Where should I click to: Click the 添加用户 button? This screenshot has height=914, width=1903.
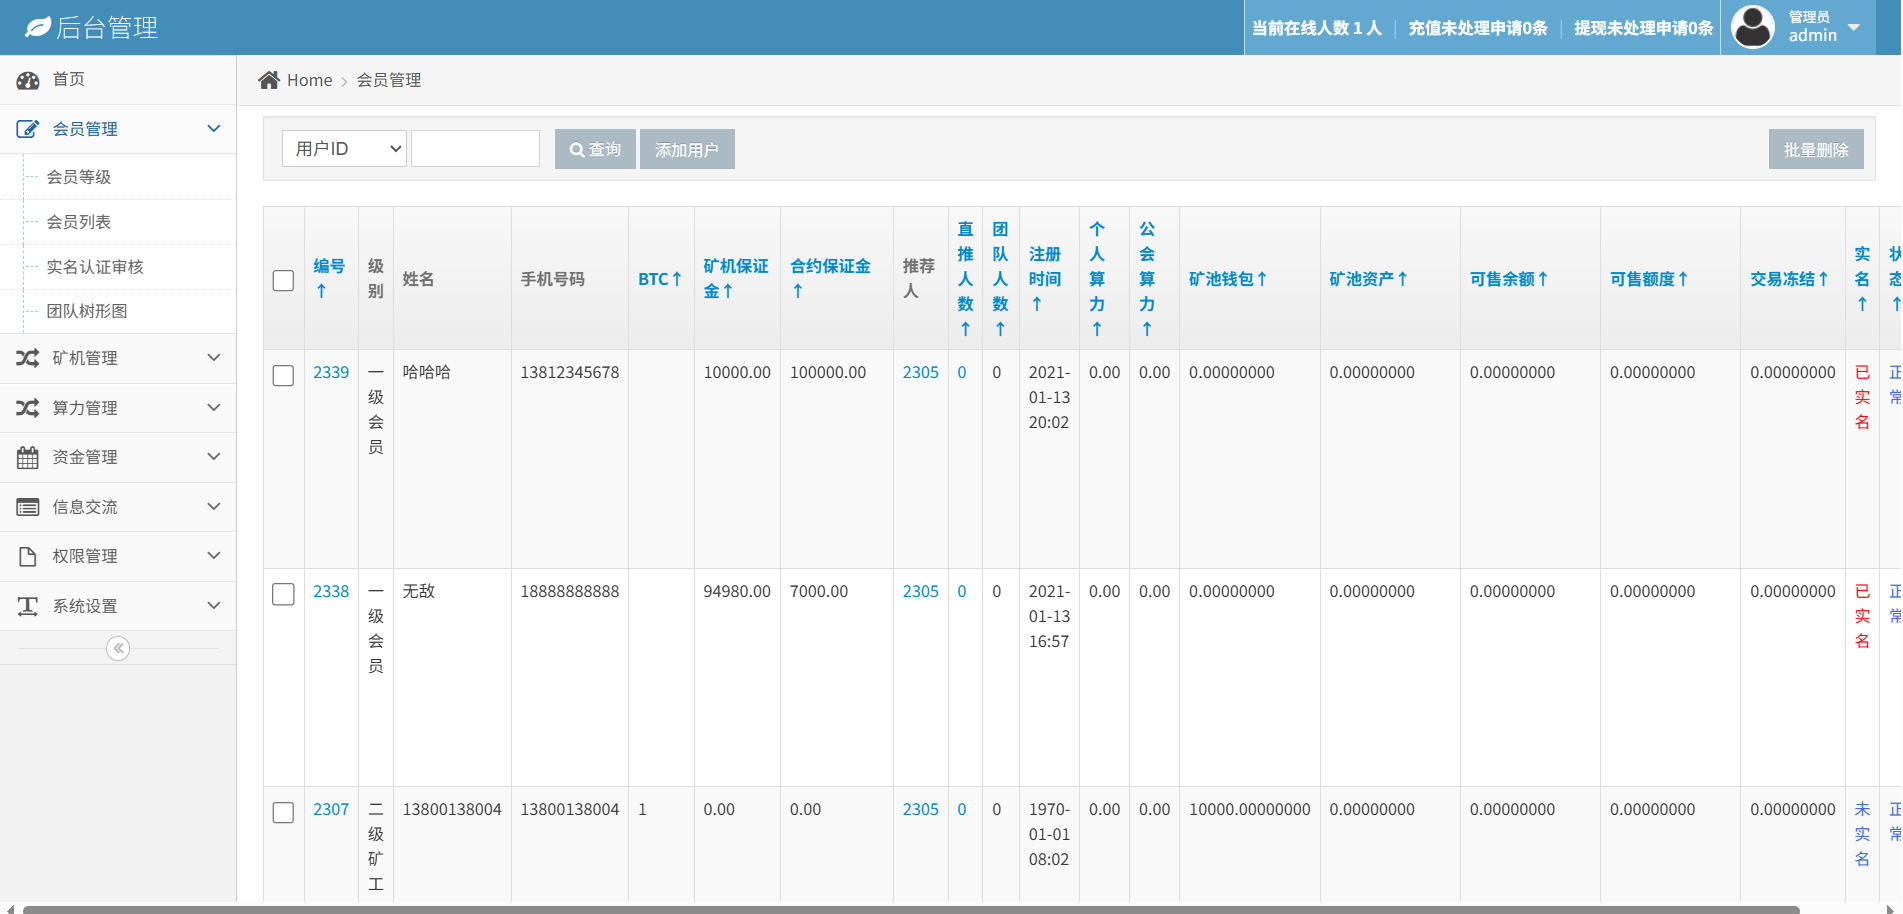pos(687,149)
